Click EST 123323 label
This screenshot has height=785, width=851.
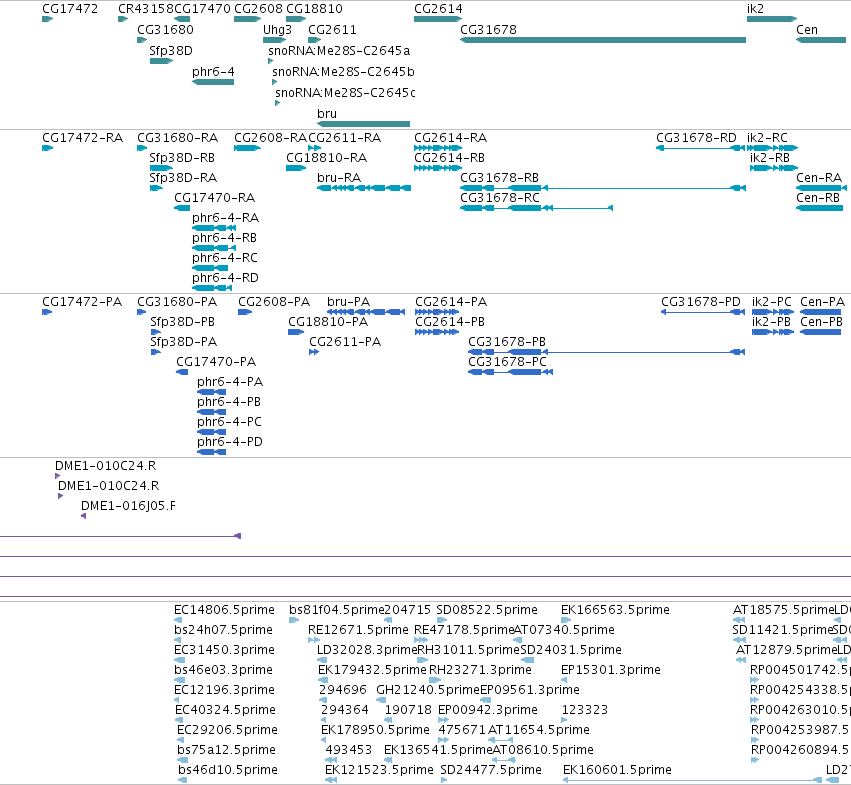point(585,710)
